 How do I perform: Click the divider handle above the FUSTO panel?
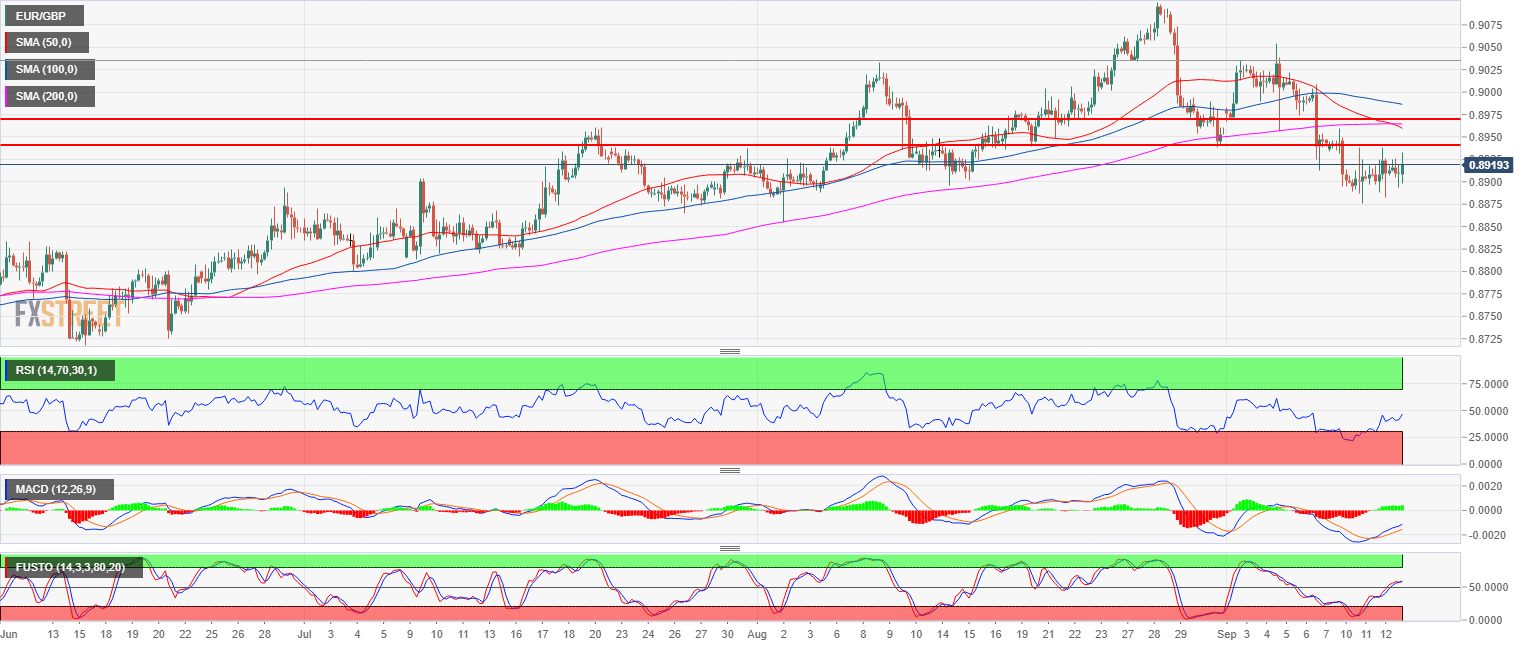730,548
